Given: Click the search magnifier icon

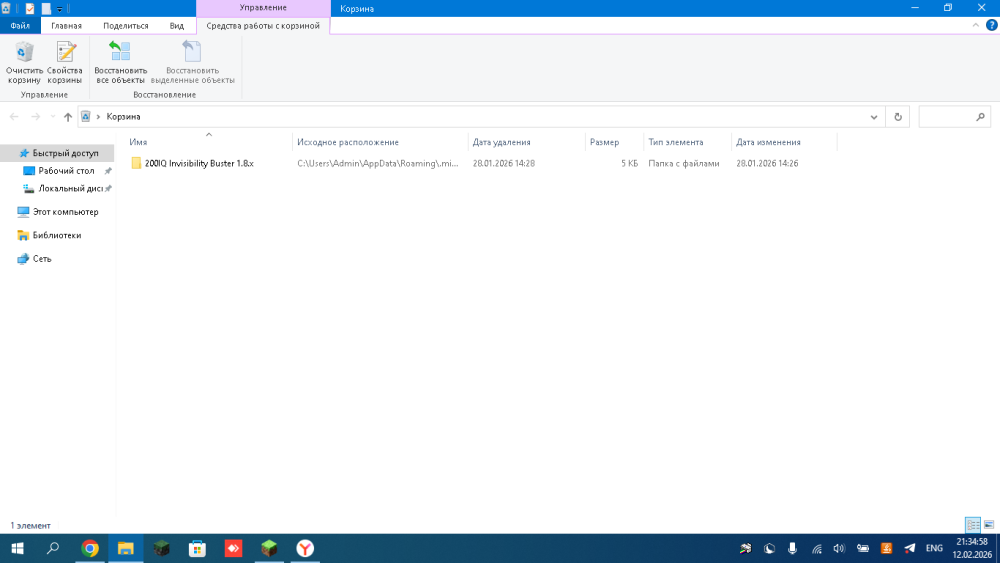Looking at the screenshot, I should (980, 117).
